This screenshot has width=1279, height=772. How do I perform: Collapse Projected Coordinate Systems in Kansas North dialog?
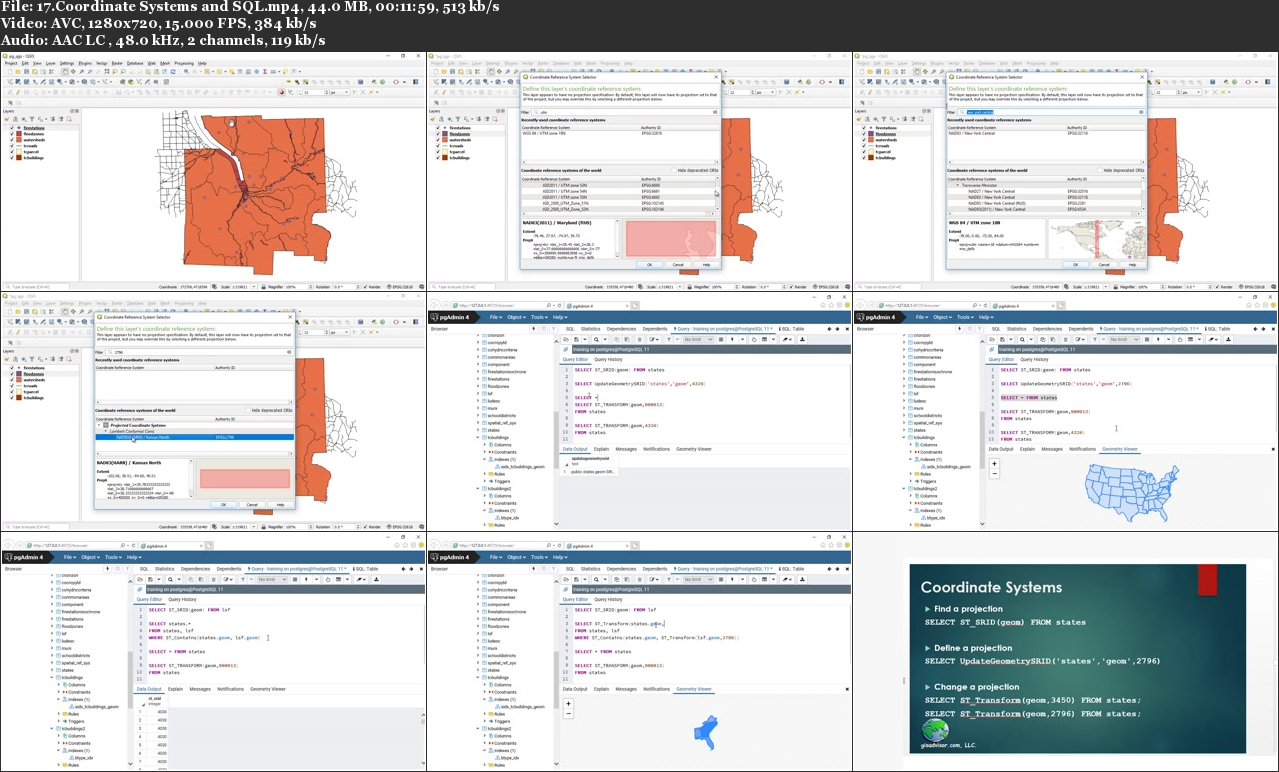(x=99, y=425)
